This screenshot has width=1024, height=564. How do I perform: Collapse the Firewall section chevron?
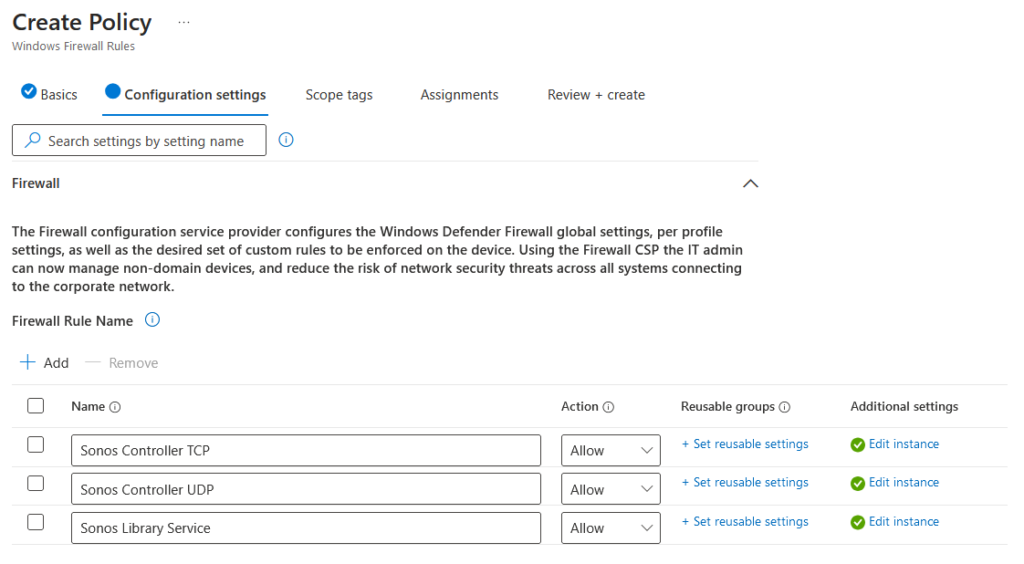click(750, 184)
